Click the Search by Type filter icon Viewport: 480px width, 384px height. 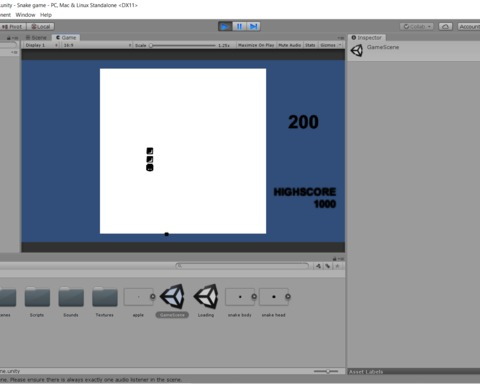(x=319, y=266)
